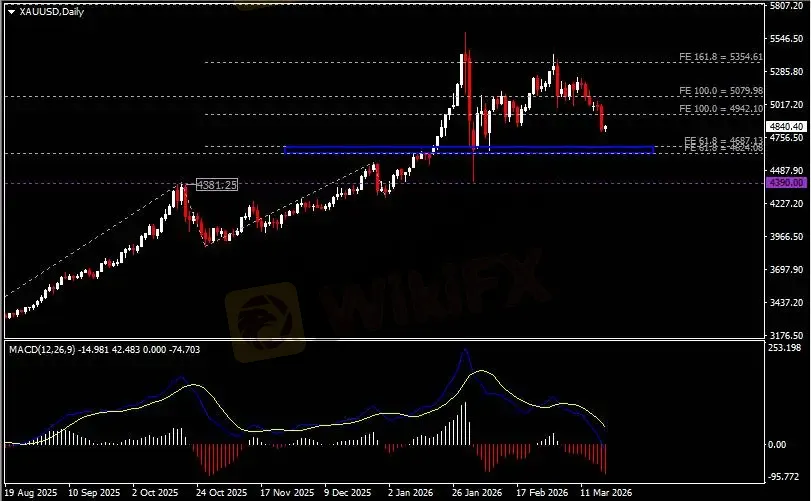The width and height of the screenshot is (811, 501).
Task: Click the 2 Oct 2025 date label
Action: coord(155,493)
